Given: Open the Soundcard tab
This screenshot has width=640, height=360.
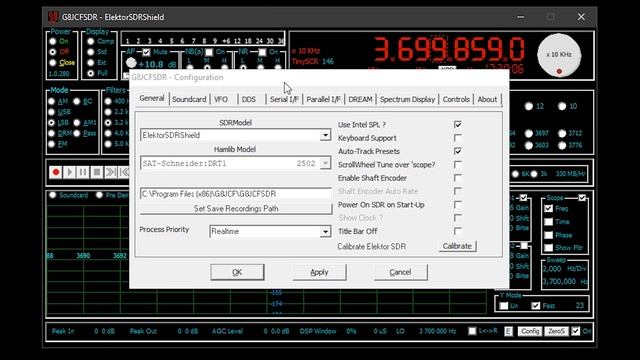Looking at the screenshot, I should click(x=189, y=99).
